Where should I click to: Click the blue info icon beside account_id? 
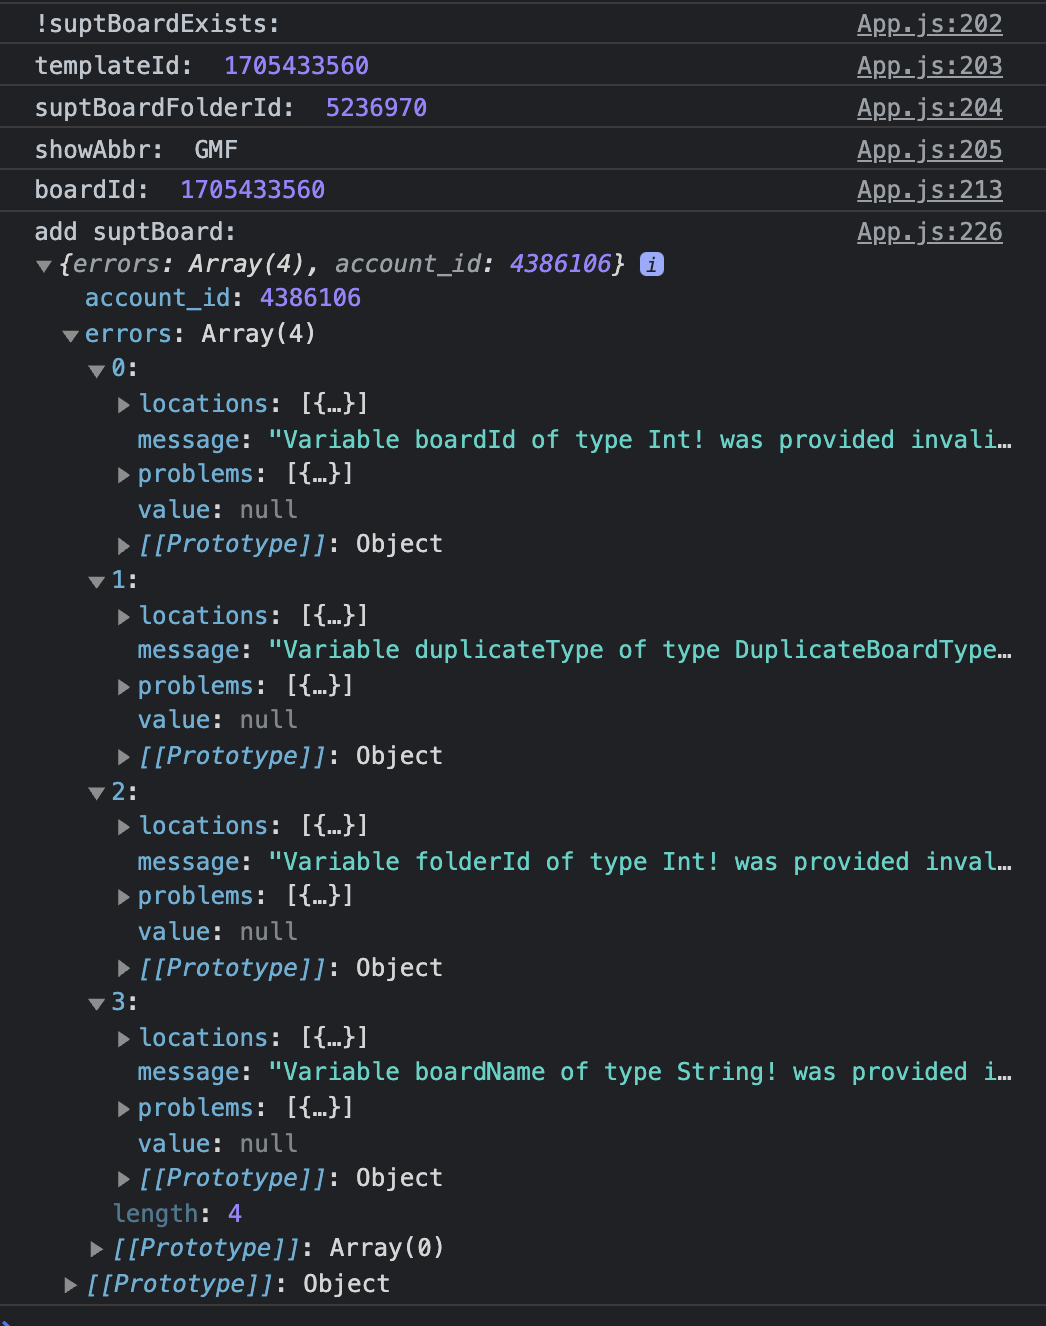click(652, 264)
